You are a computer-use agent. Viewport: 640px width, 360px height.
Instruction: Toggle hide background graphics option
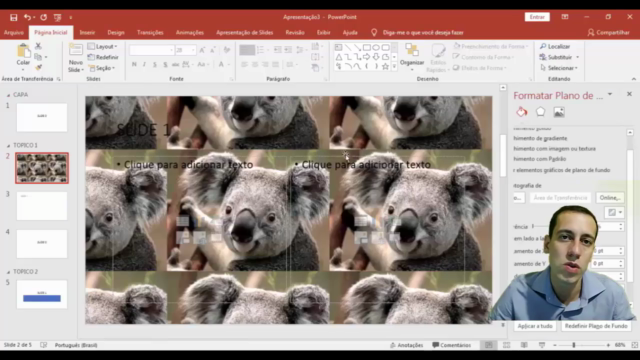pyautogui.click(x=562, y=170)
